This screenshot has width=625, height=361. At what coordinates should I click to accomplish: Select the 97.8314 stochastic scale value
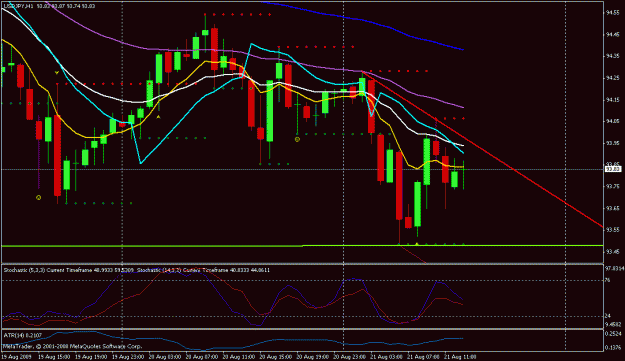click(x=615, y=269)
